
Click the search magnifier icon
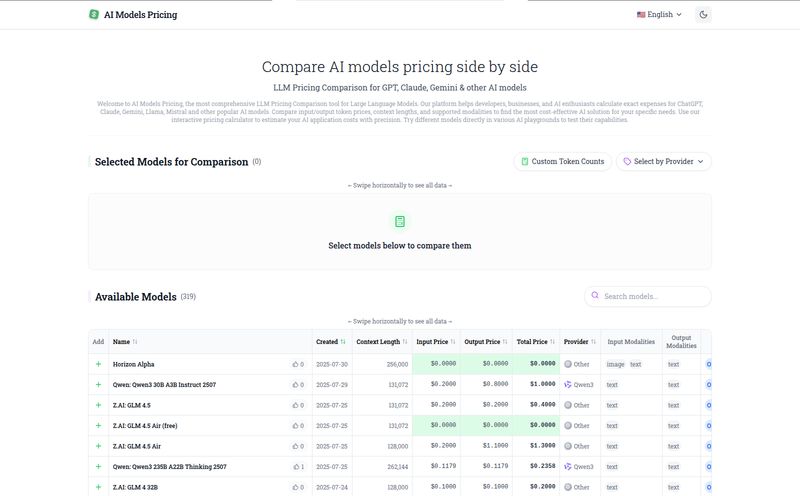(x=595, y=295)
